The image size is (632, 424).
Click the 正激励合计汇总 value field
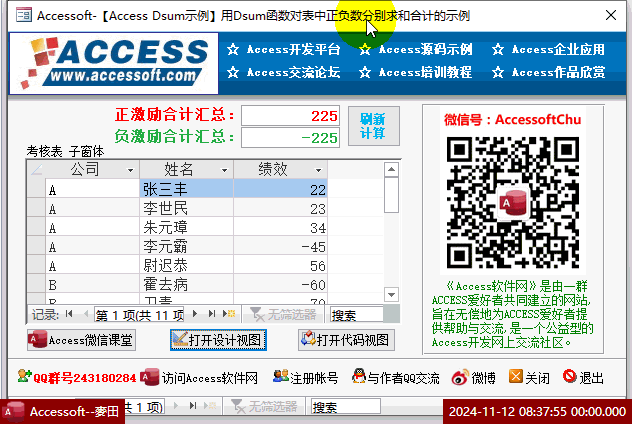coord(290,116)
